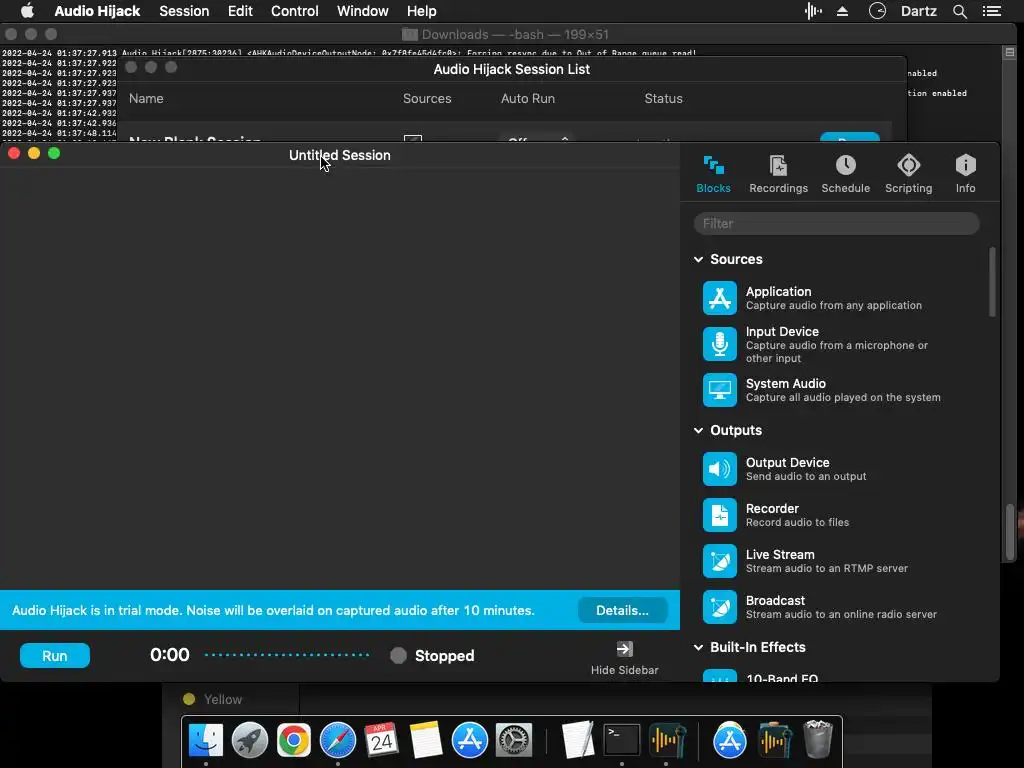Open the Info sidebar tab

click(x=965, y=174)
